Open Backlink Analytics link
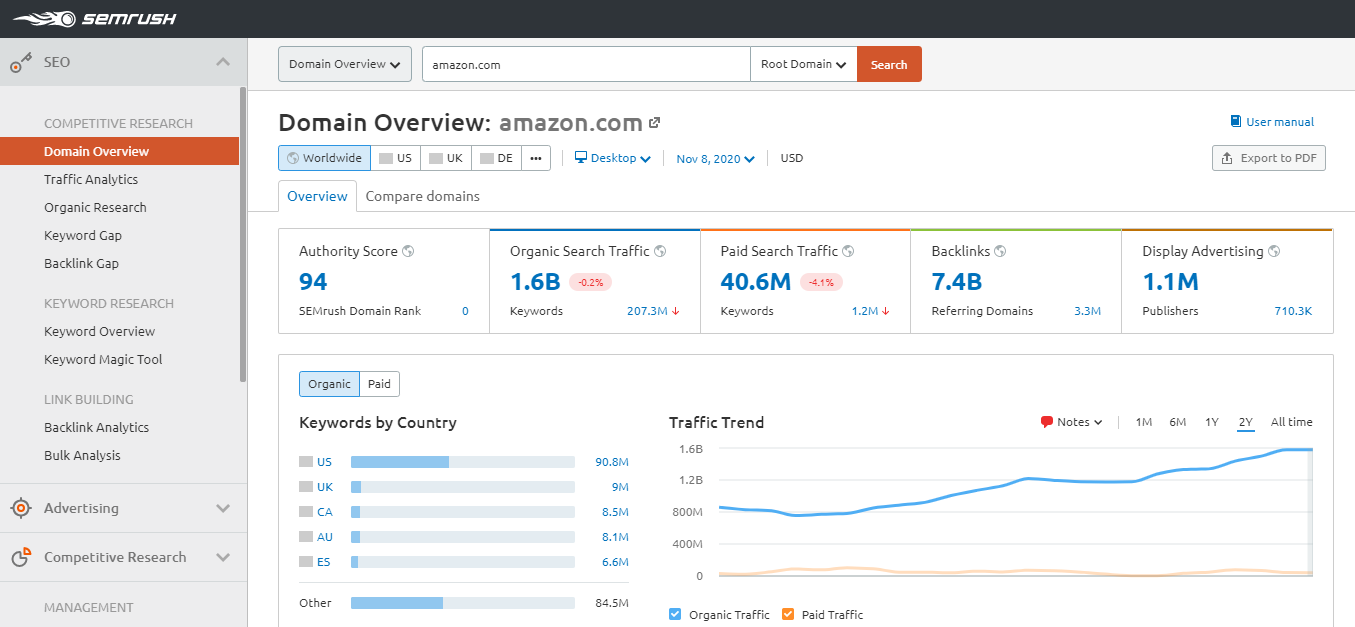The image size is (1355, 627). coord(96,427)
